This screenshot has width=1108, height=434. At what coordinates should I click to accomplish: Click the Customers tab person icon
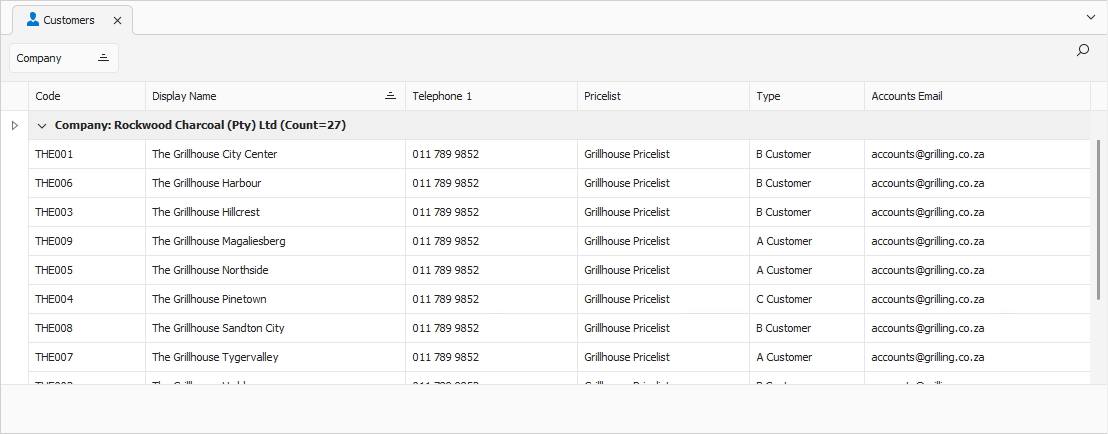pos(33,20)
